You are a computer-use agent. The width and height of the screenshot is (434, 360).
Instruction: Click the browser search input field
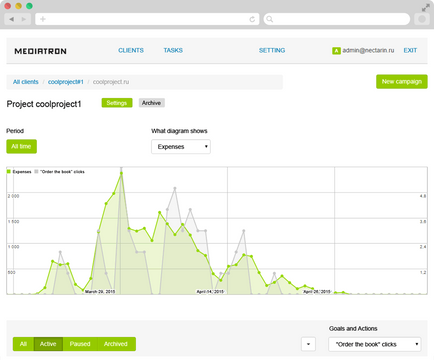[337, 19]
